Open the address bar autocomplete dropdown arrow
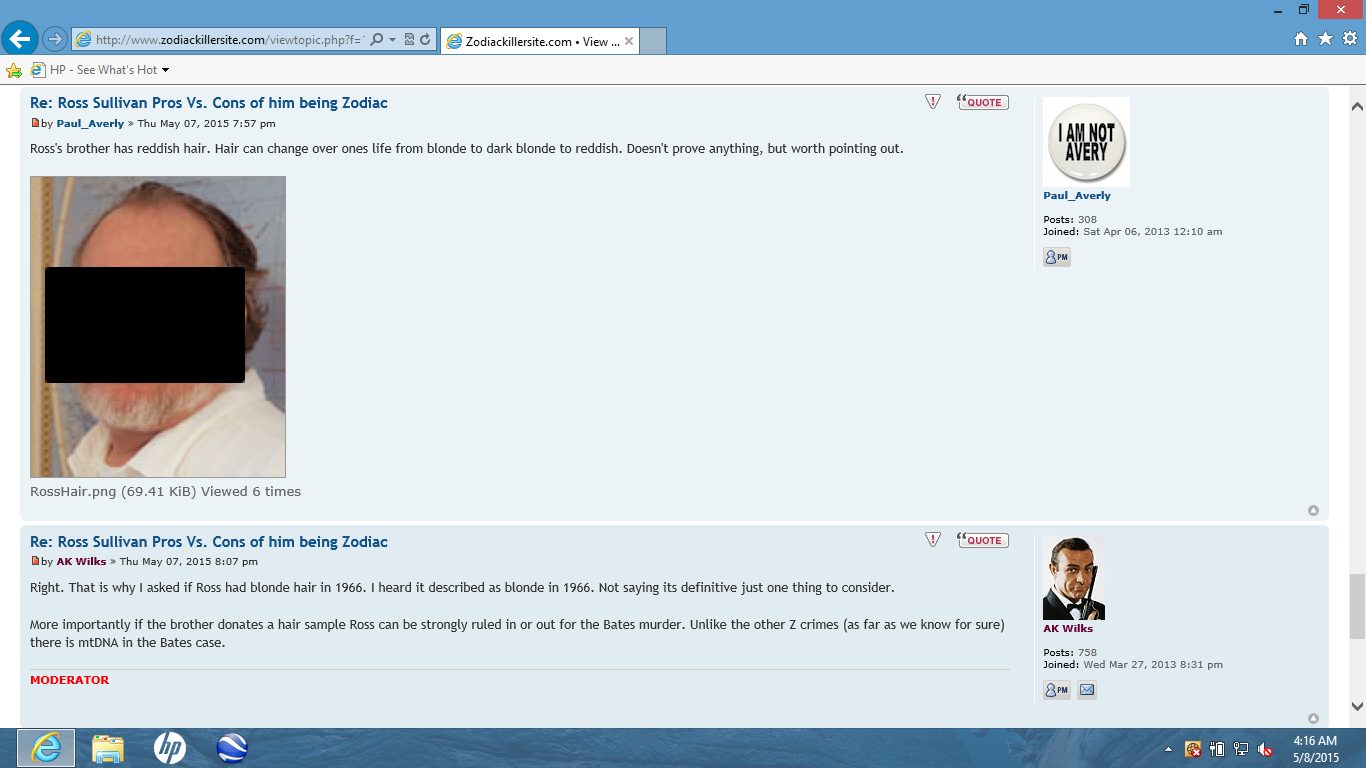 (393, 40)
